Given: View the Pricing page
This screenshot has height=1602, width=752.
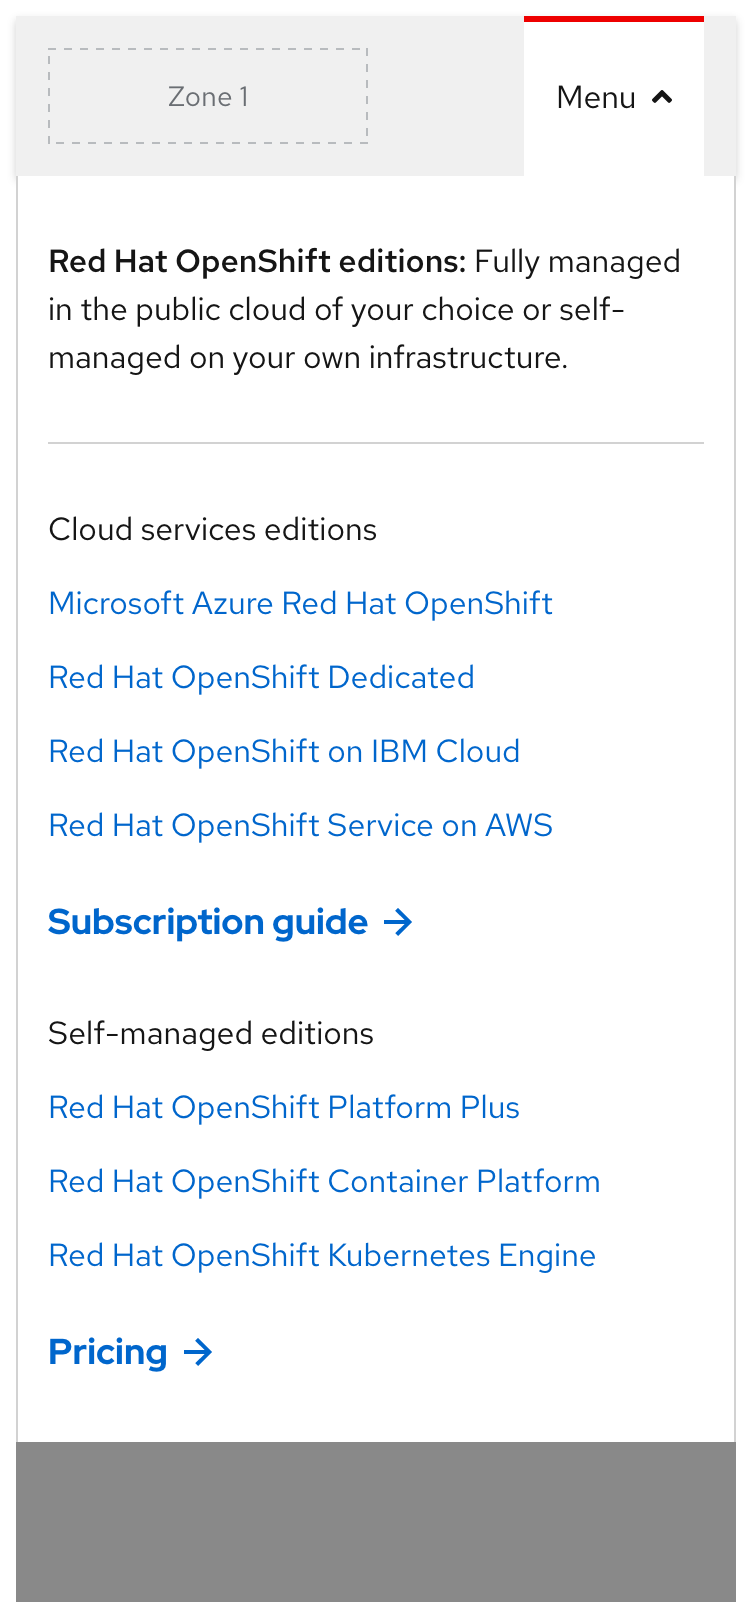Looking at the screenshot, I should 110,1352.
